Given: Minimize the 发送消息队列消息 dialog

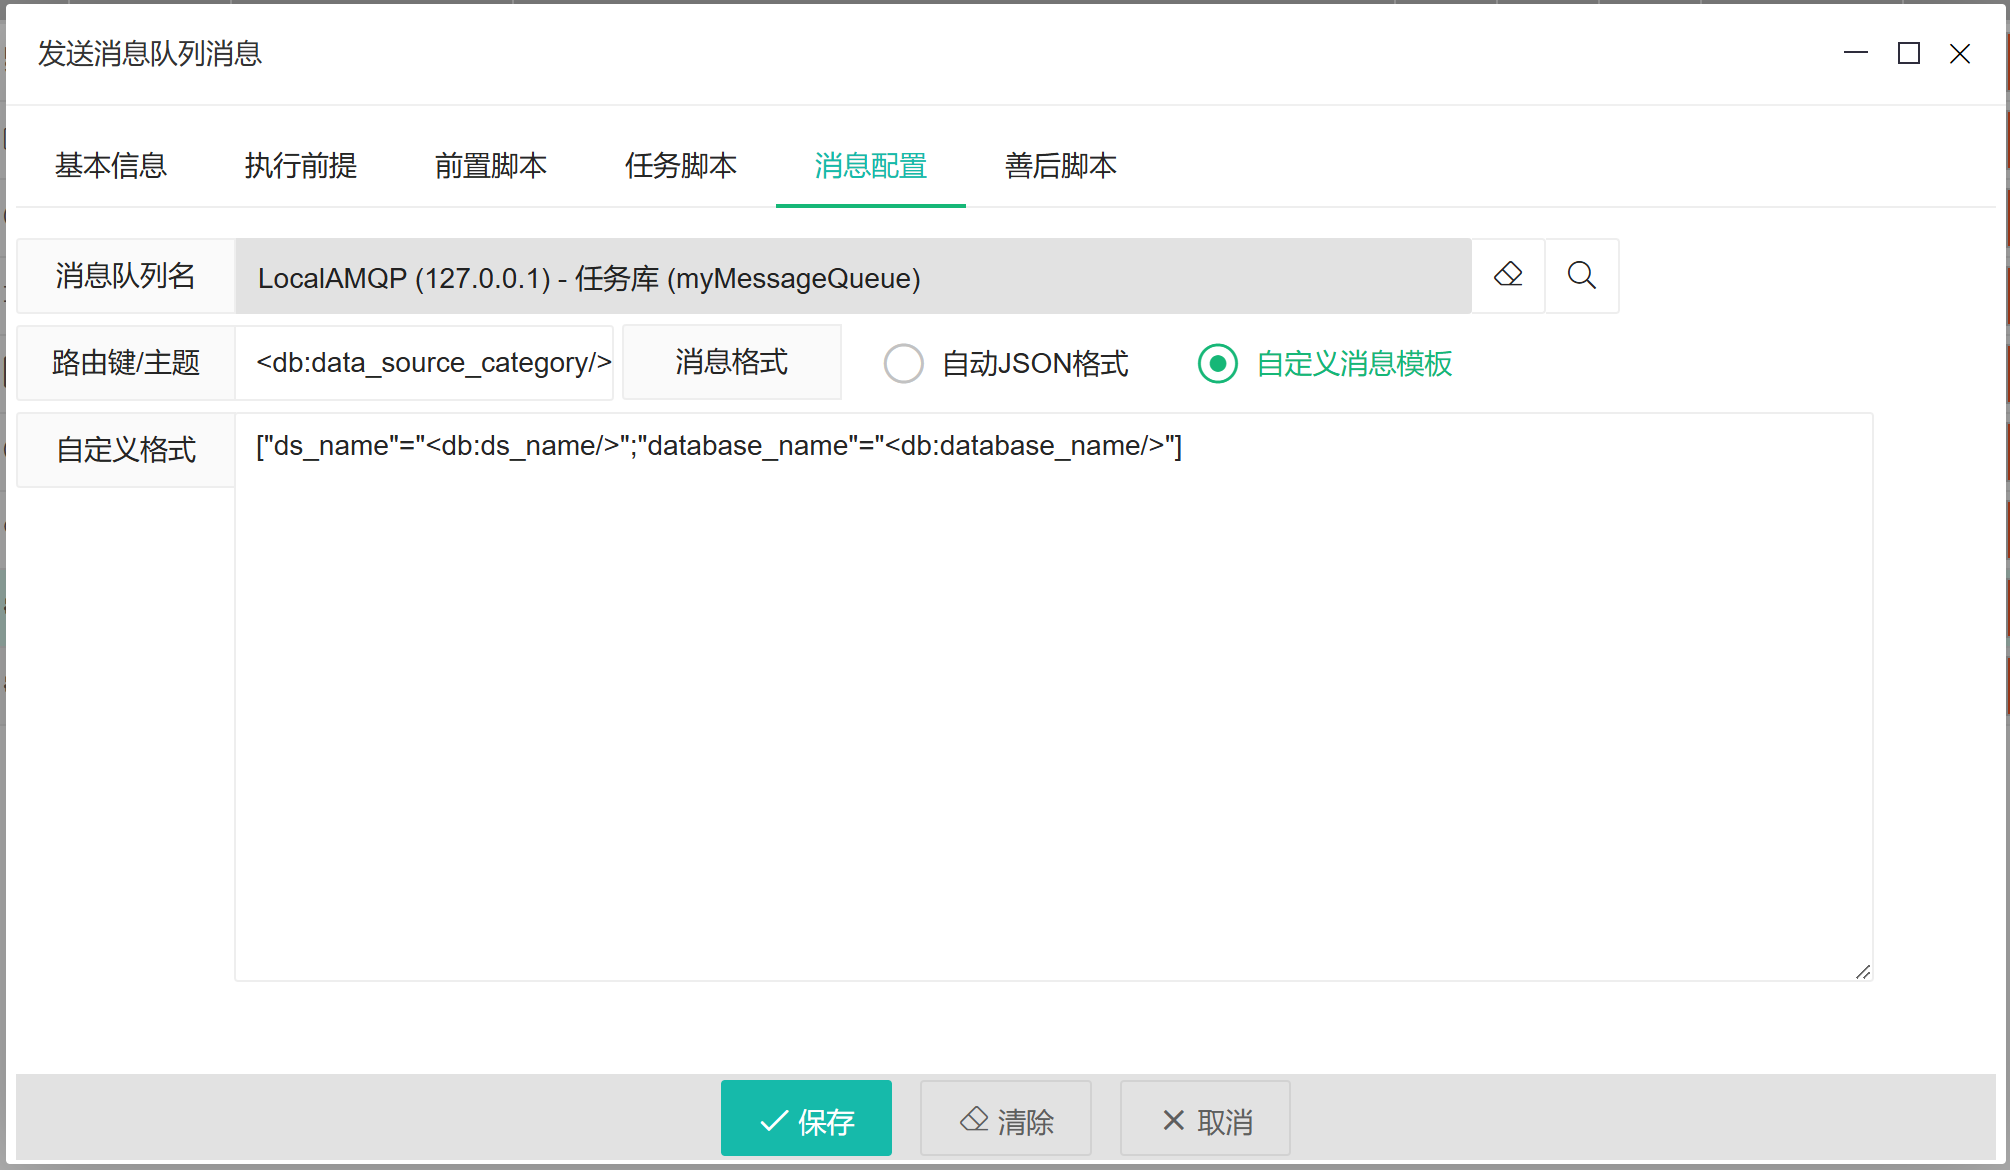Looking at the screenshot, I should click(1856, 53).
